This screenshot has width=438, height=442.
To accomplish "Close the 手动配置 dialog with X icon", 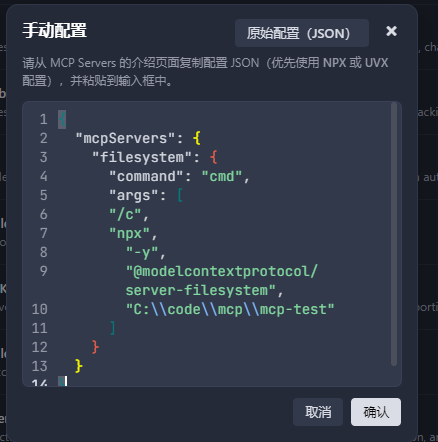I will tap(391, 31).
